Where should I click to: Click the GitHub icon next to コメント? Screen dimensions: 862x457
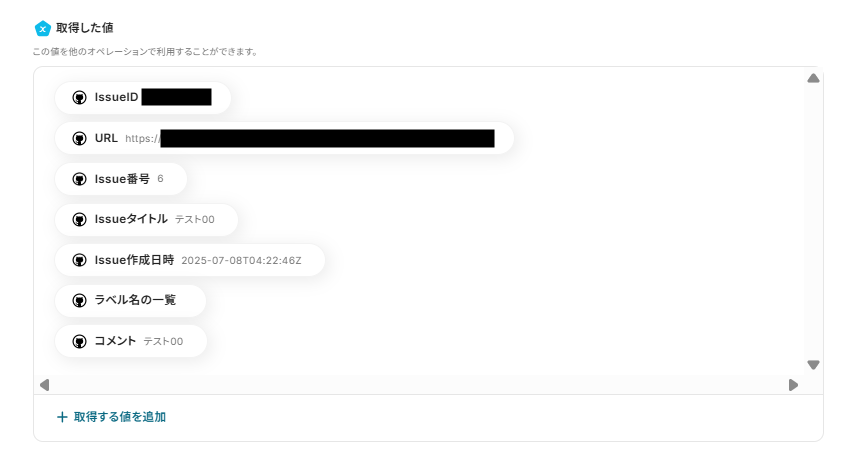click(x=80, y=341)
